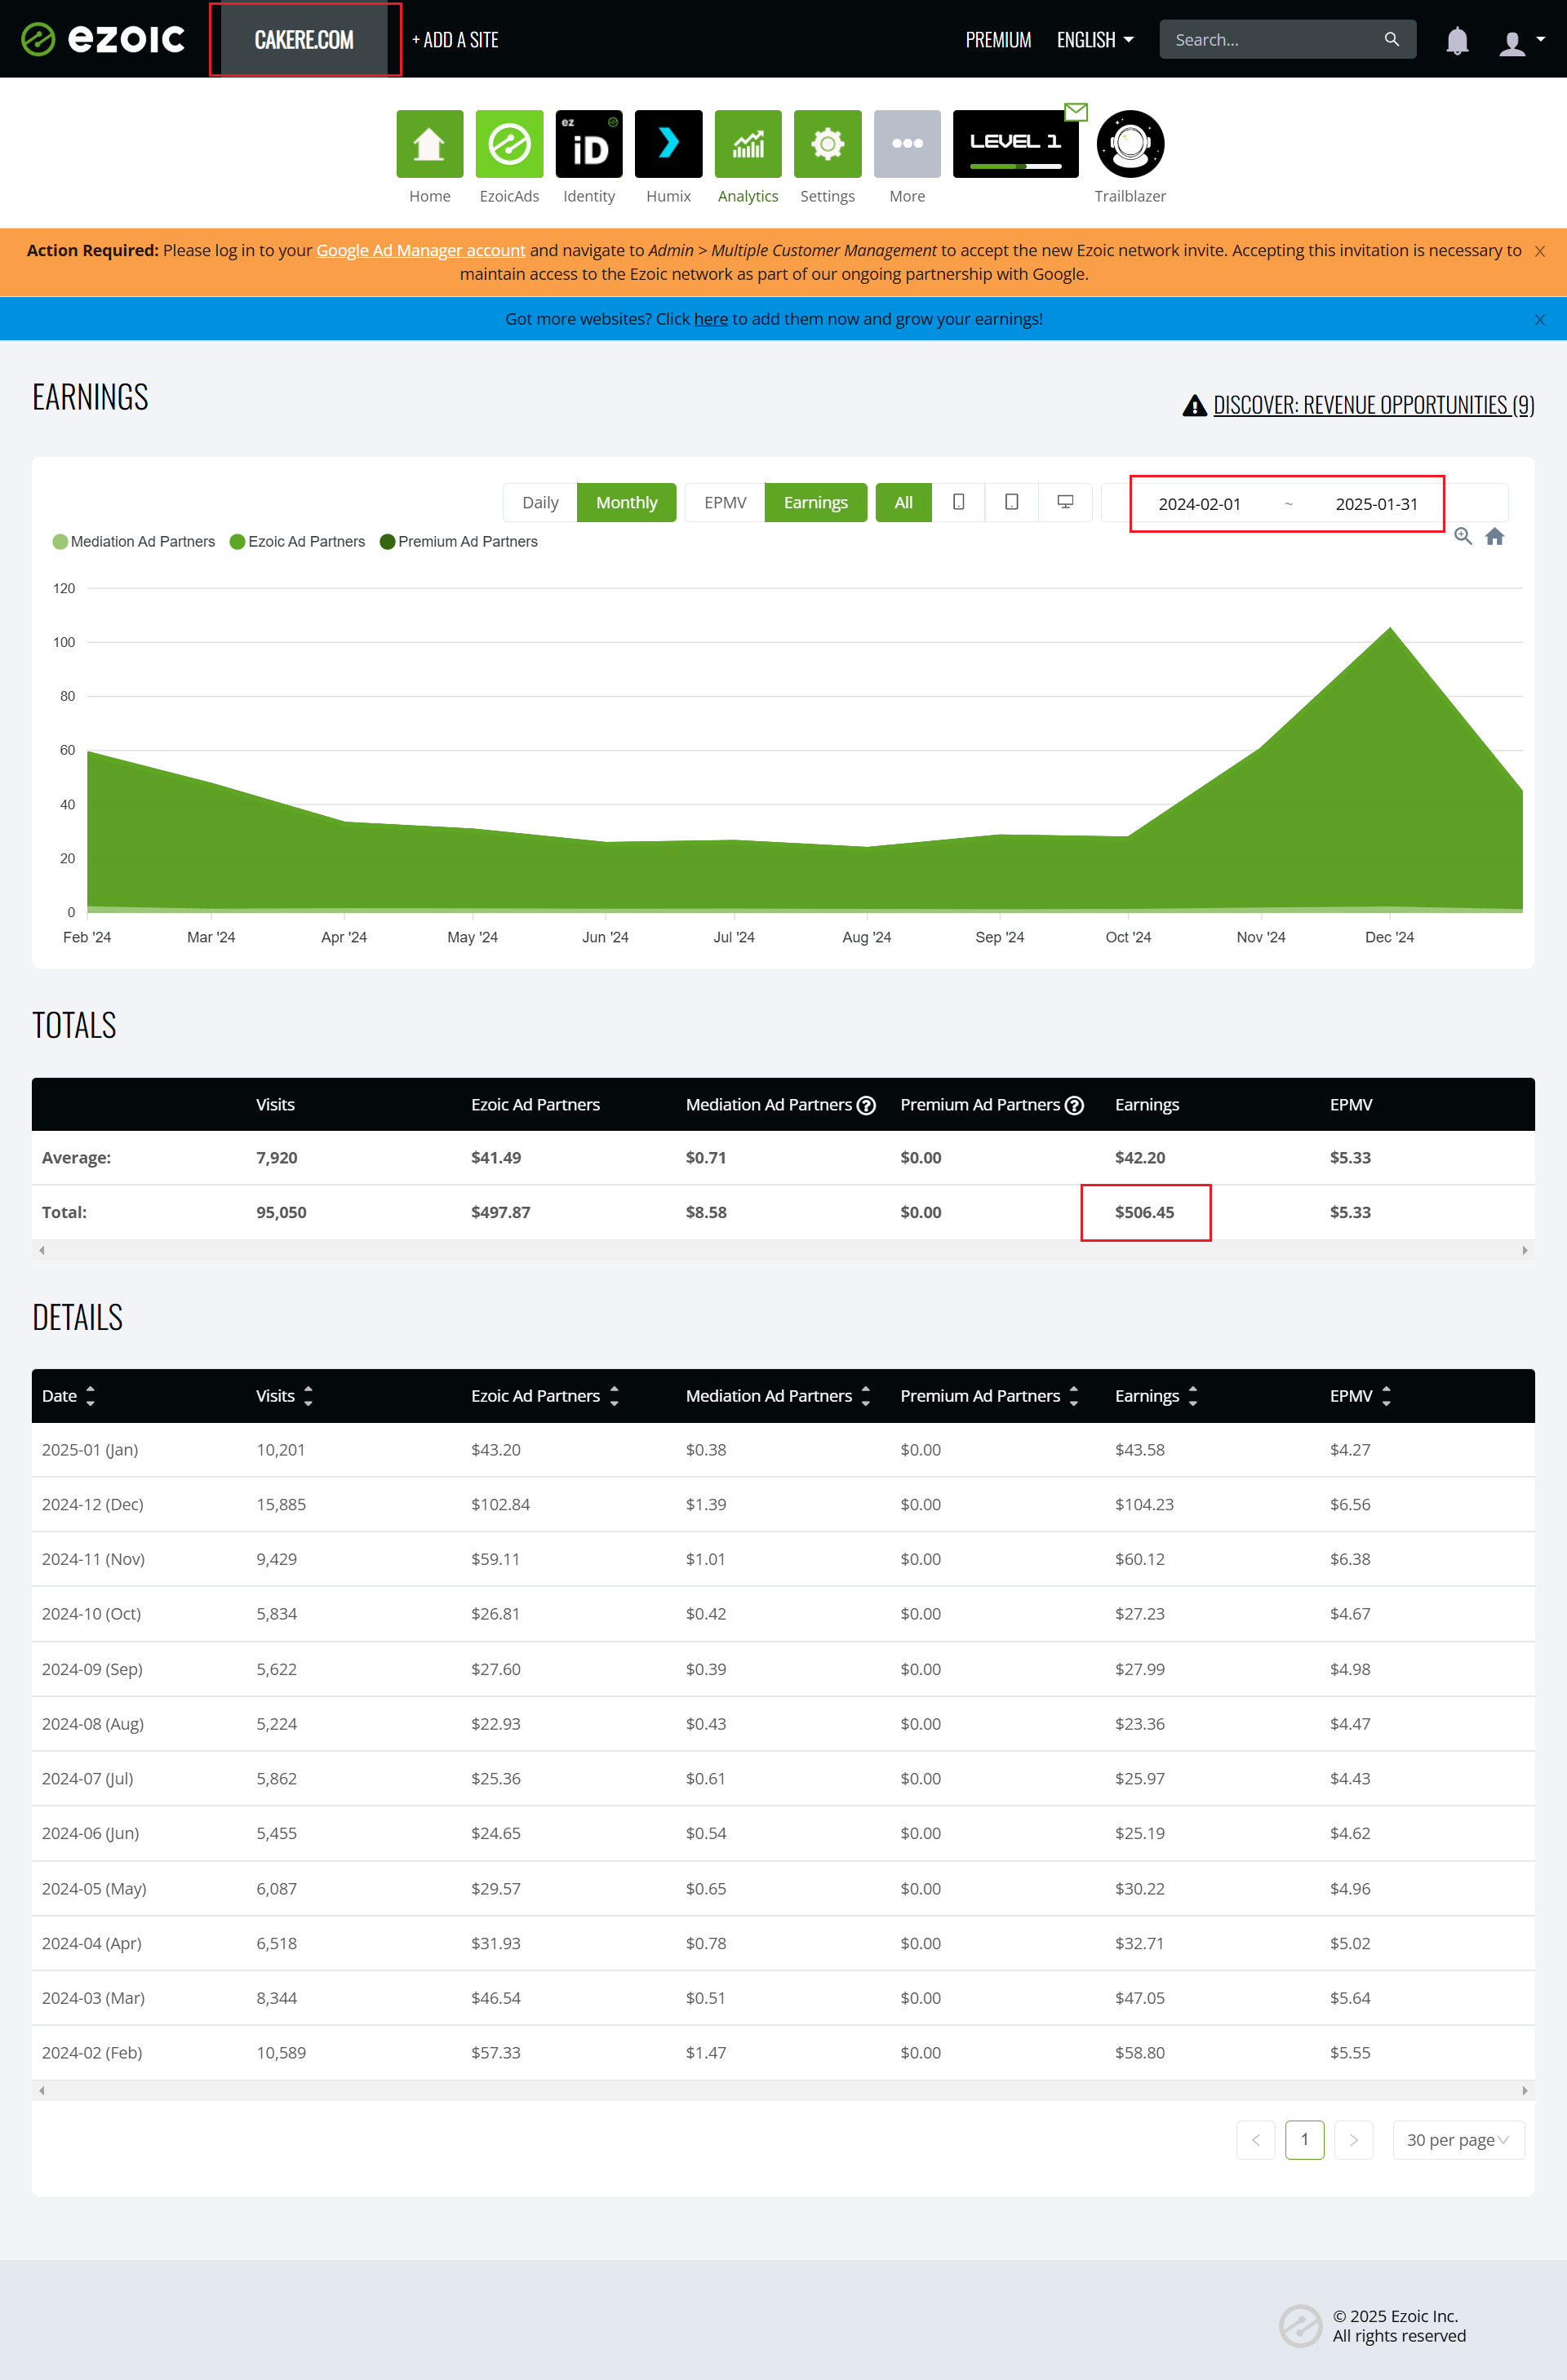Click the previous page arrow
The width and height of the screenshot is (1567, 2380).
click(x=1255, y=2140)
